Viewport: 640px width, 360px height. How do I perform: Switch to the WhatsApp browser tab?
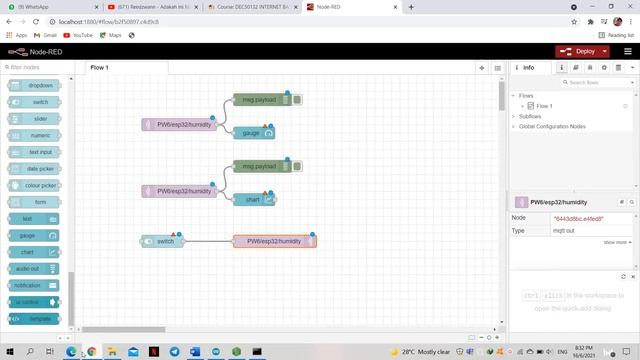click(51, 7)
